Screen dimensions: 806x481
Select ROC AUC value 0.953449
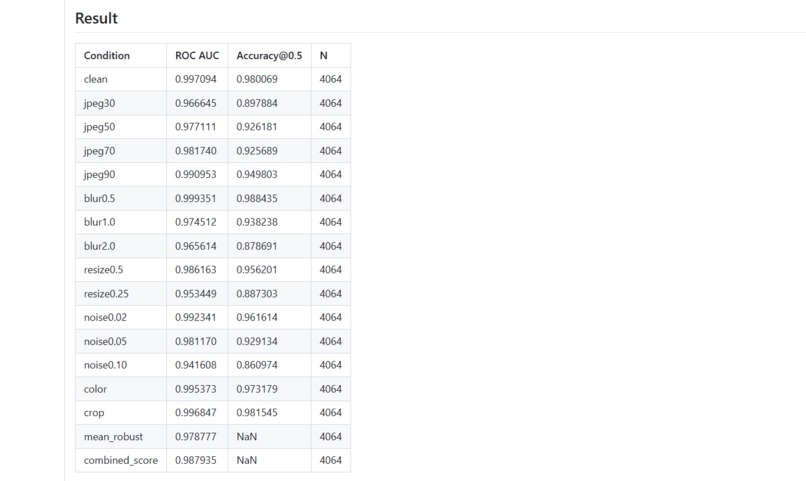pyautogui.click(x=195, y=294)
